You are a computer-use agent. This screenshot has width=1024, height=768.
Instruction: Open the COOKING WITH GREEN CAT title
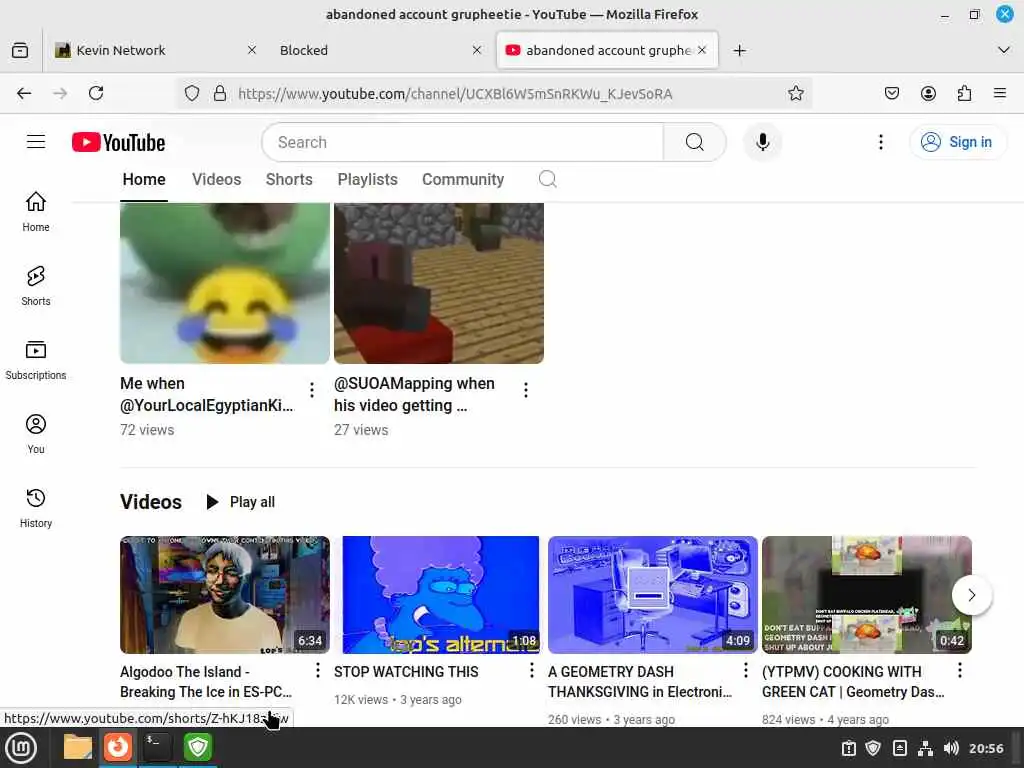pos(853,681)
